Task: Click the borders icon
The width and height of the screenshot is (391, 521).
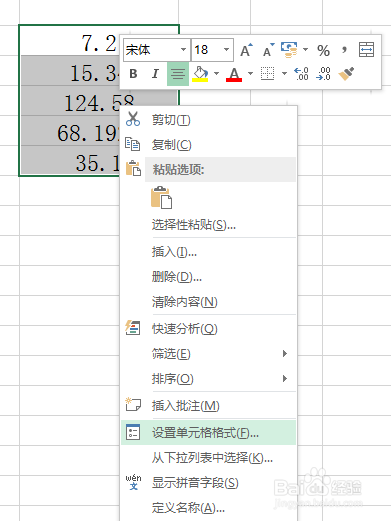Action: tap(267, 74)
